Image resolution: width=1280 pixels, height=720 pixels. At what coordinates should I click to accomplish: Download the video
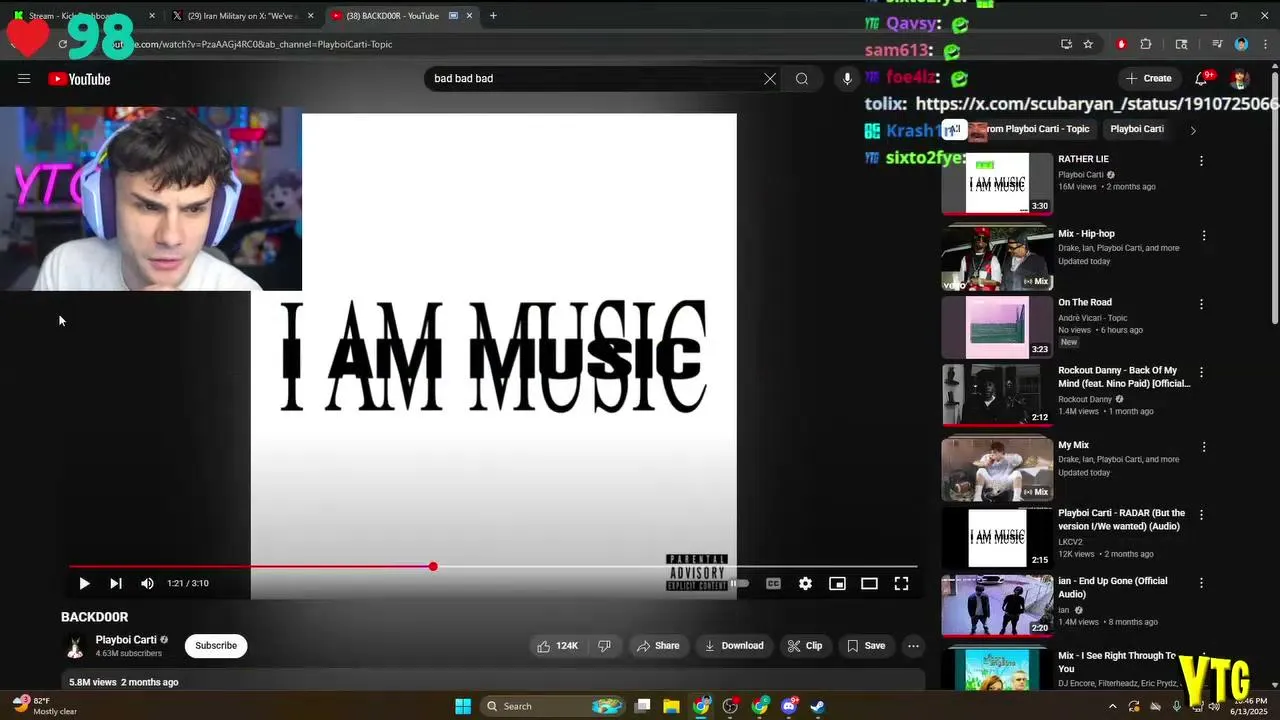coord(734,646)
